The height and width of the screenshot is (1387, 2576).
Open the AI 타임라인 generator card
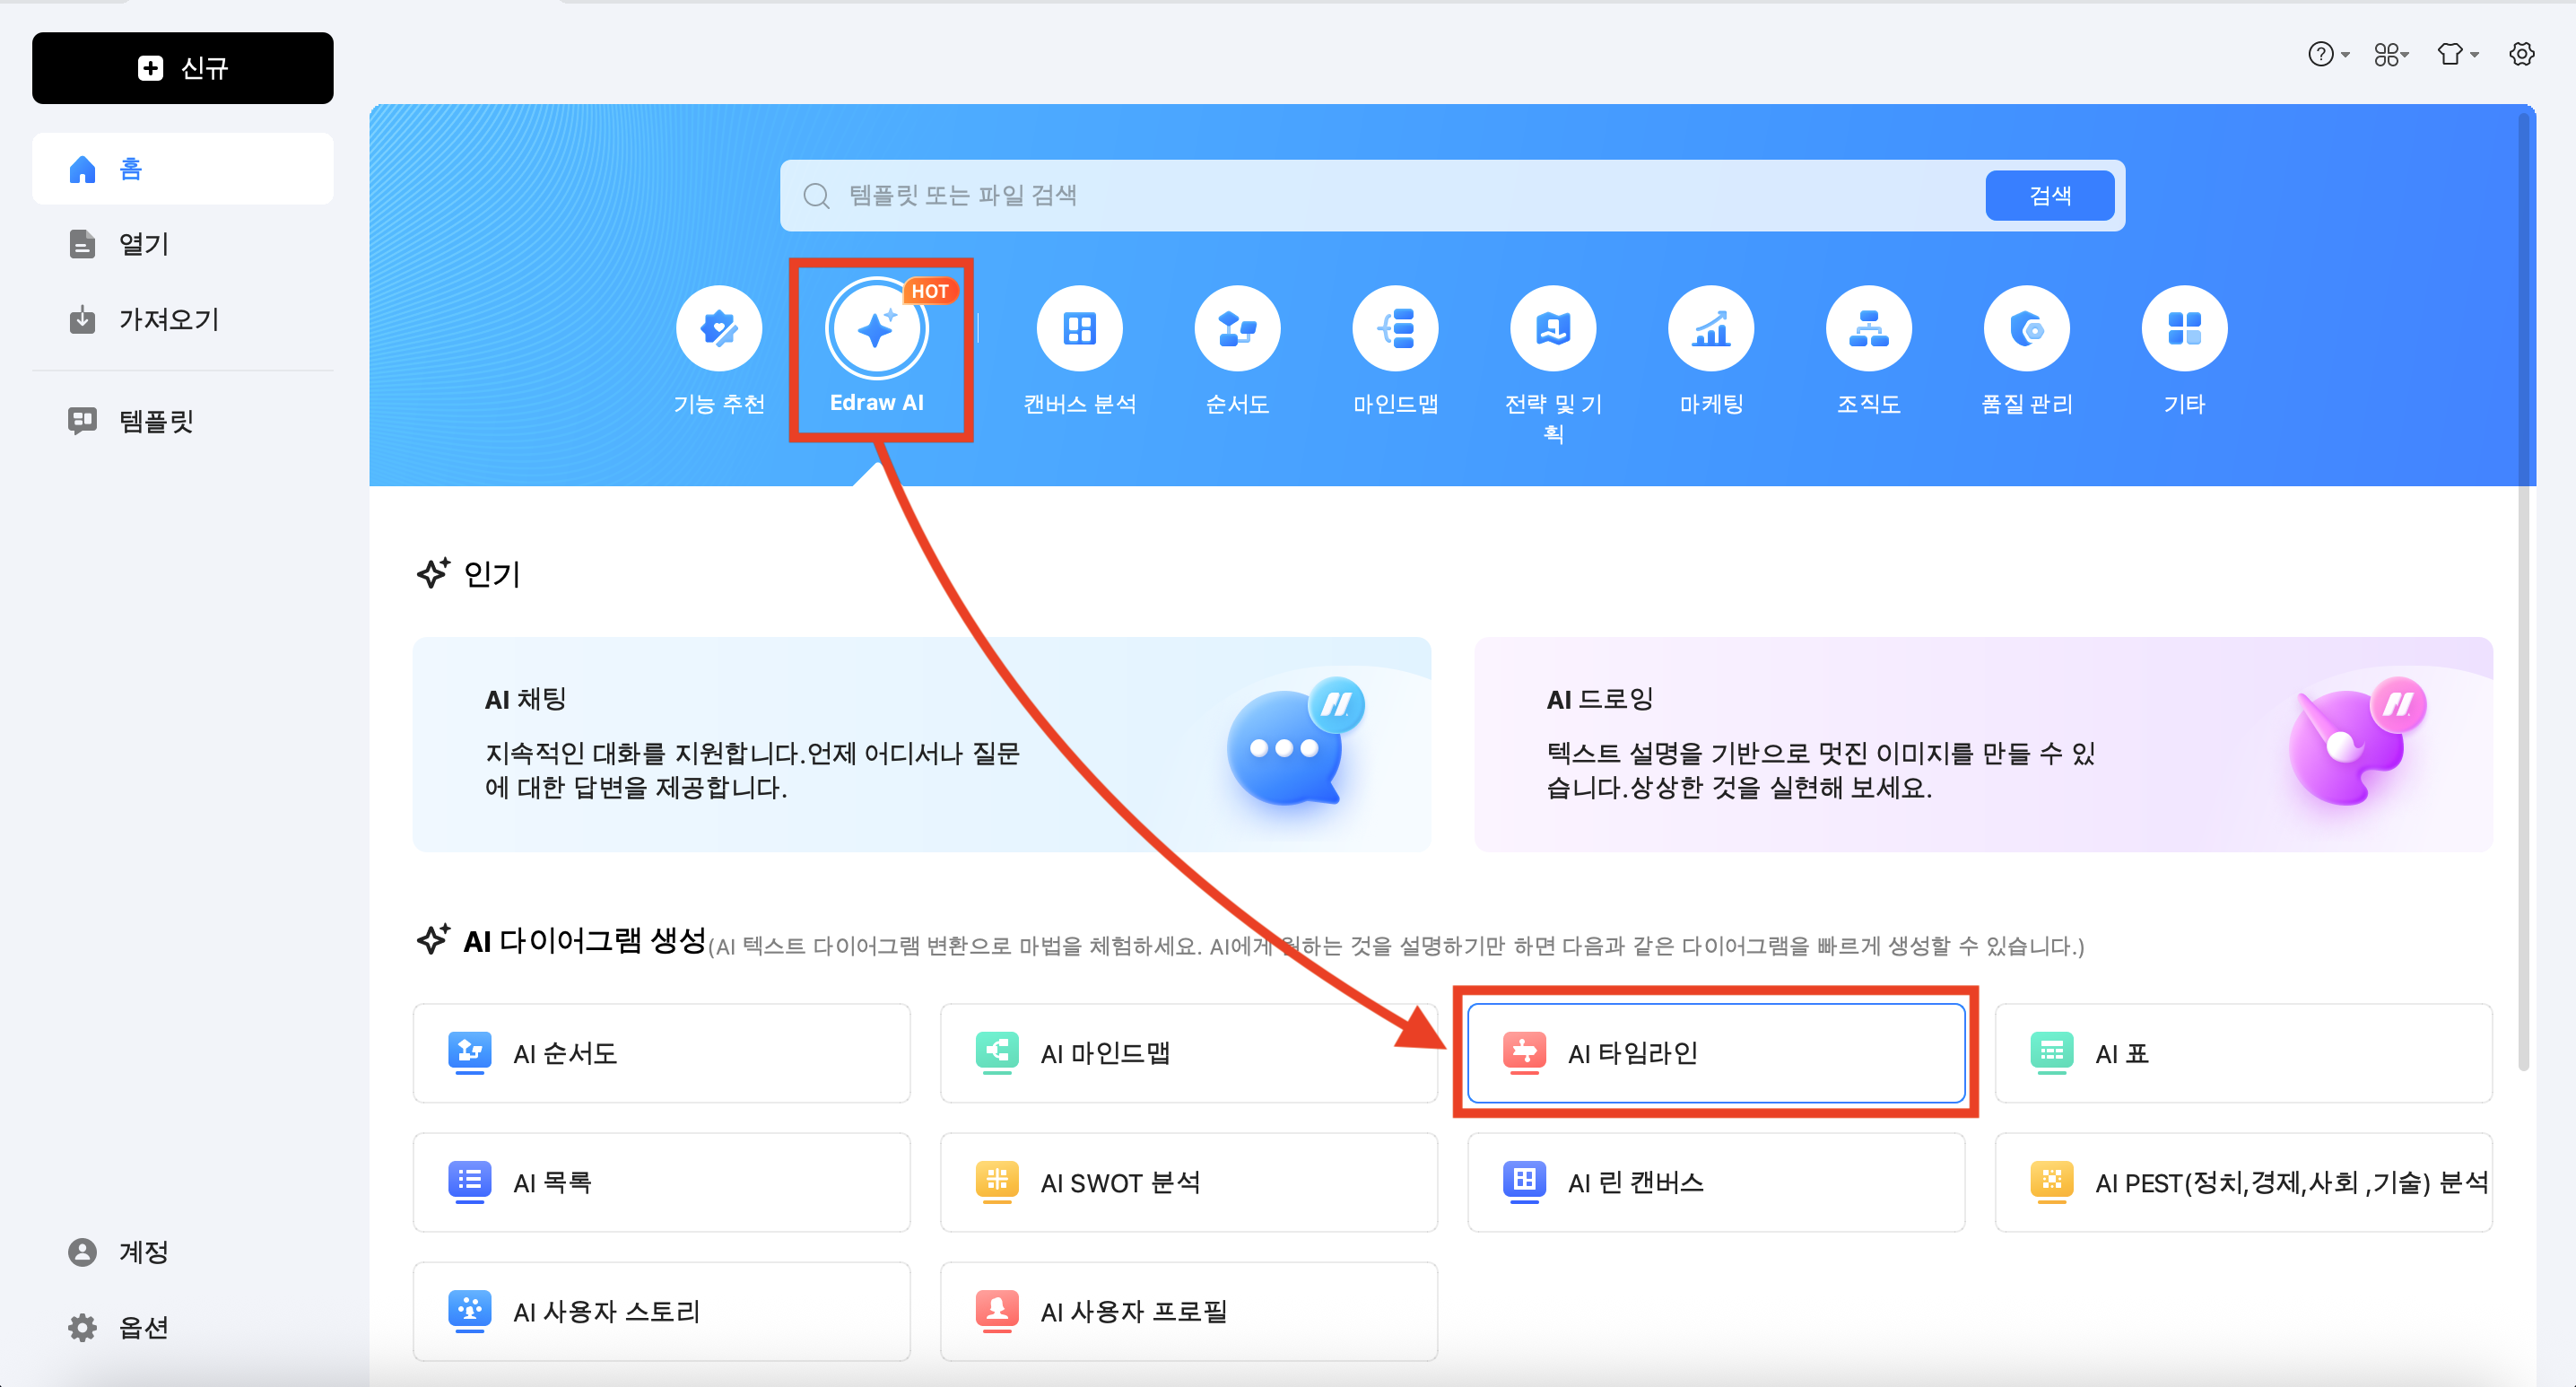(1715, 1053)
